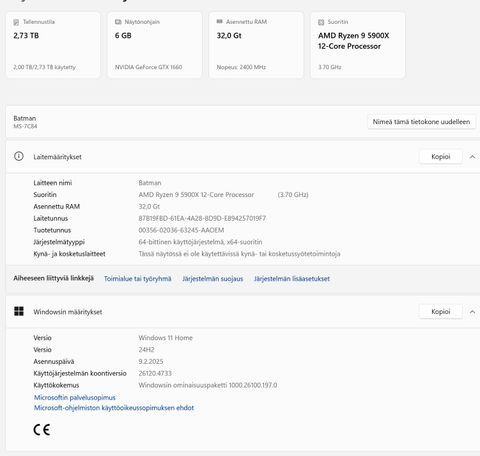Select device name value Batman in Laitteen nimi row
This screenshot has width=480, height=456.
coord(150,183)
